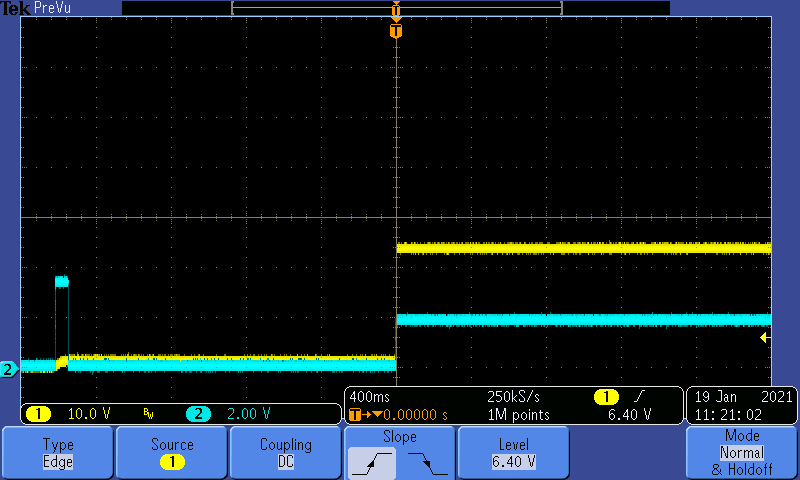Click the PreVu acquisition status label
Viewport: 800px width, 480px height.
[52, 8]
